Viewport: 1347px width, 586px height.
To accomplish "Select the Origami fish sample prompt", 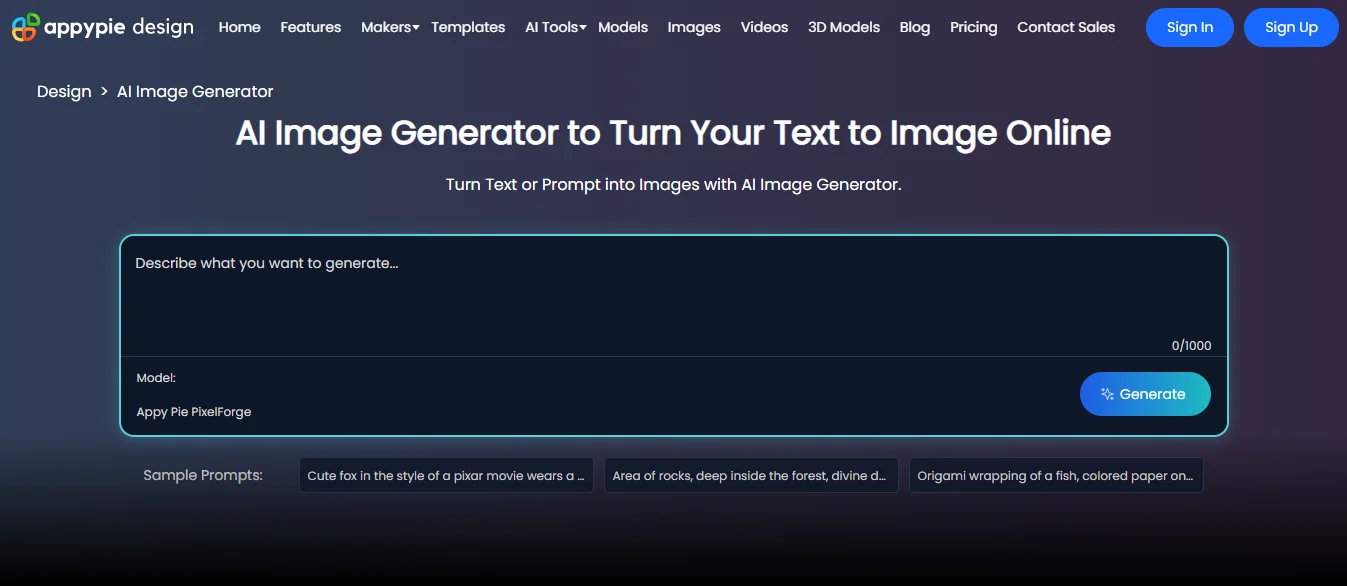I will (1056, 476).
